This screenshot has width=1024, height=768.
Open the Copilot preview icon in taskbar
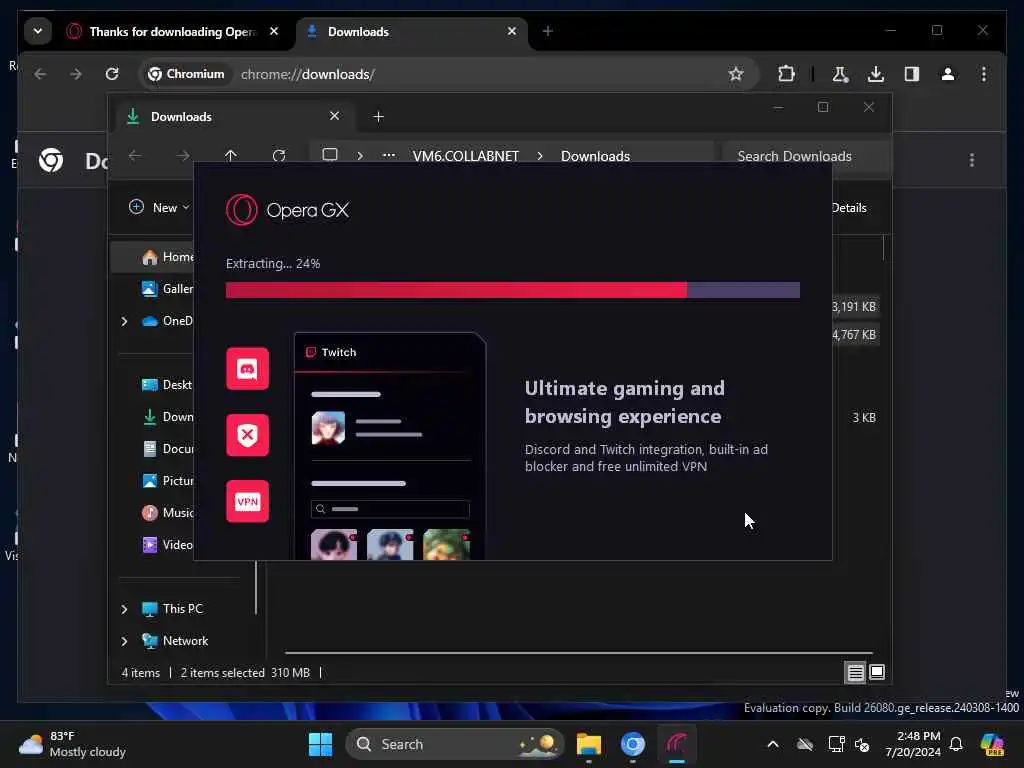point(992,744)
